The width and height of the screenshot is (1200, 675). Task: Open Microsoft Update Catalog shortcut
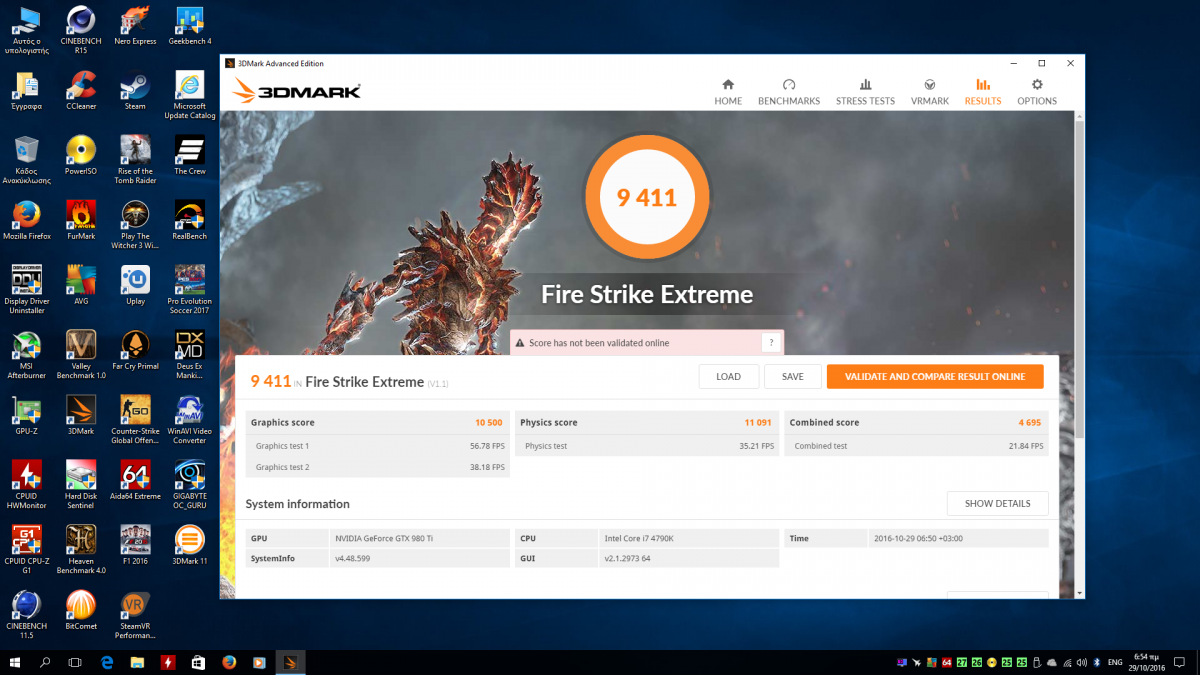pos(190,95)
